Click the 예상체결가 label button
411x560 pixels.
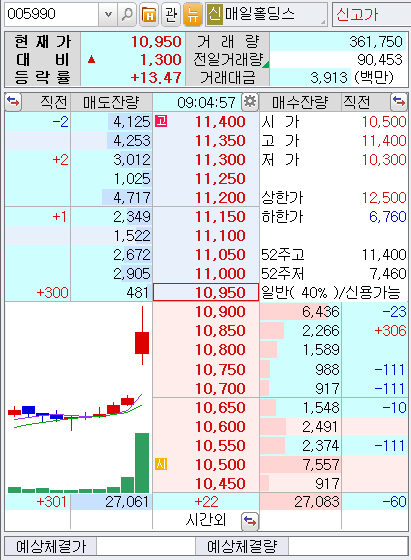click(51, 546)
